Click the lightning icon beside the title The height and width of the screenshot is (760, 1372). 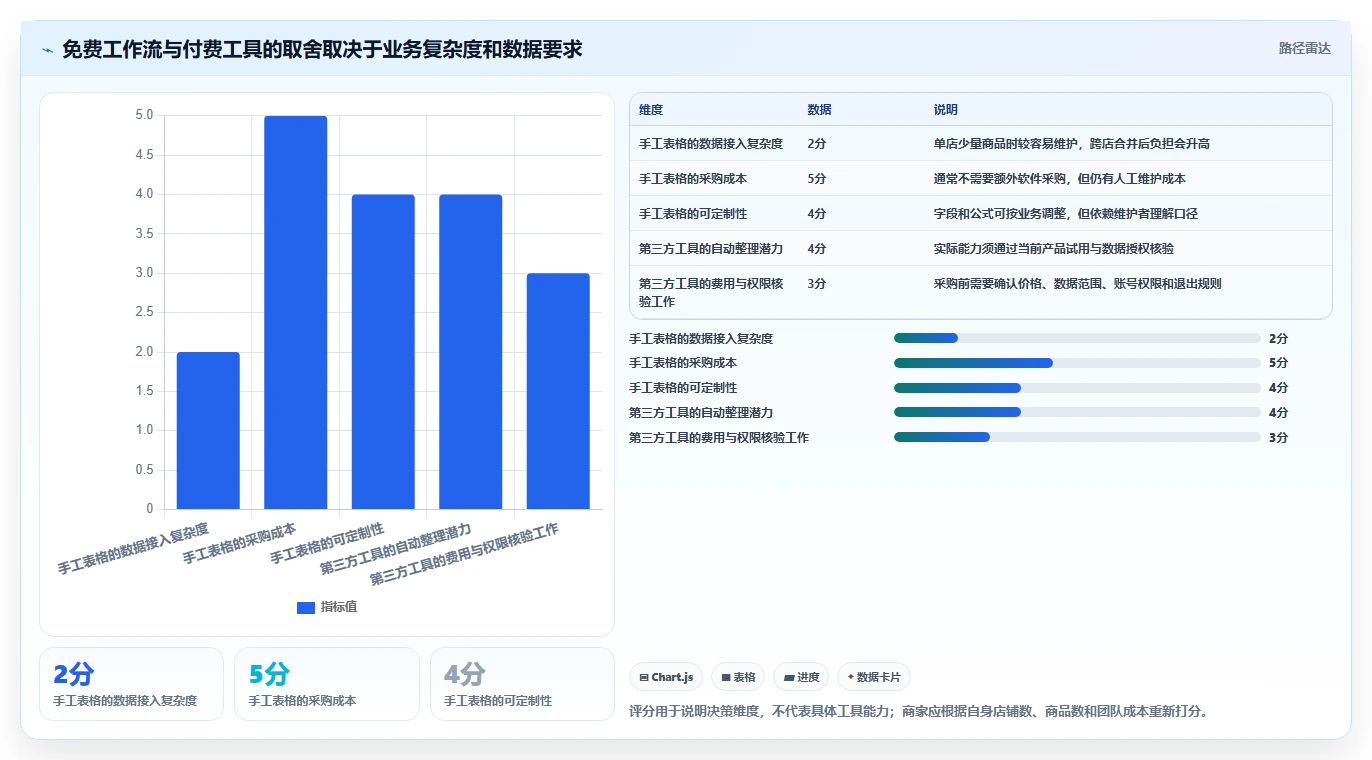click(47, 49)
